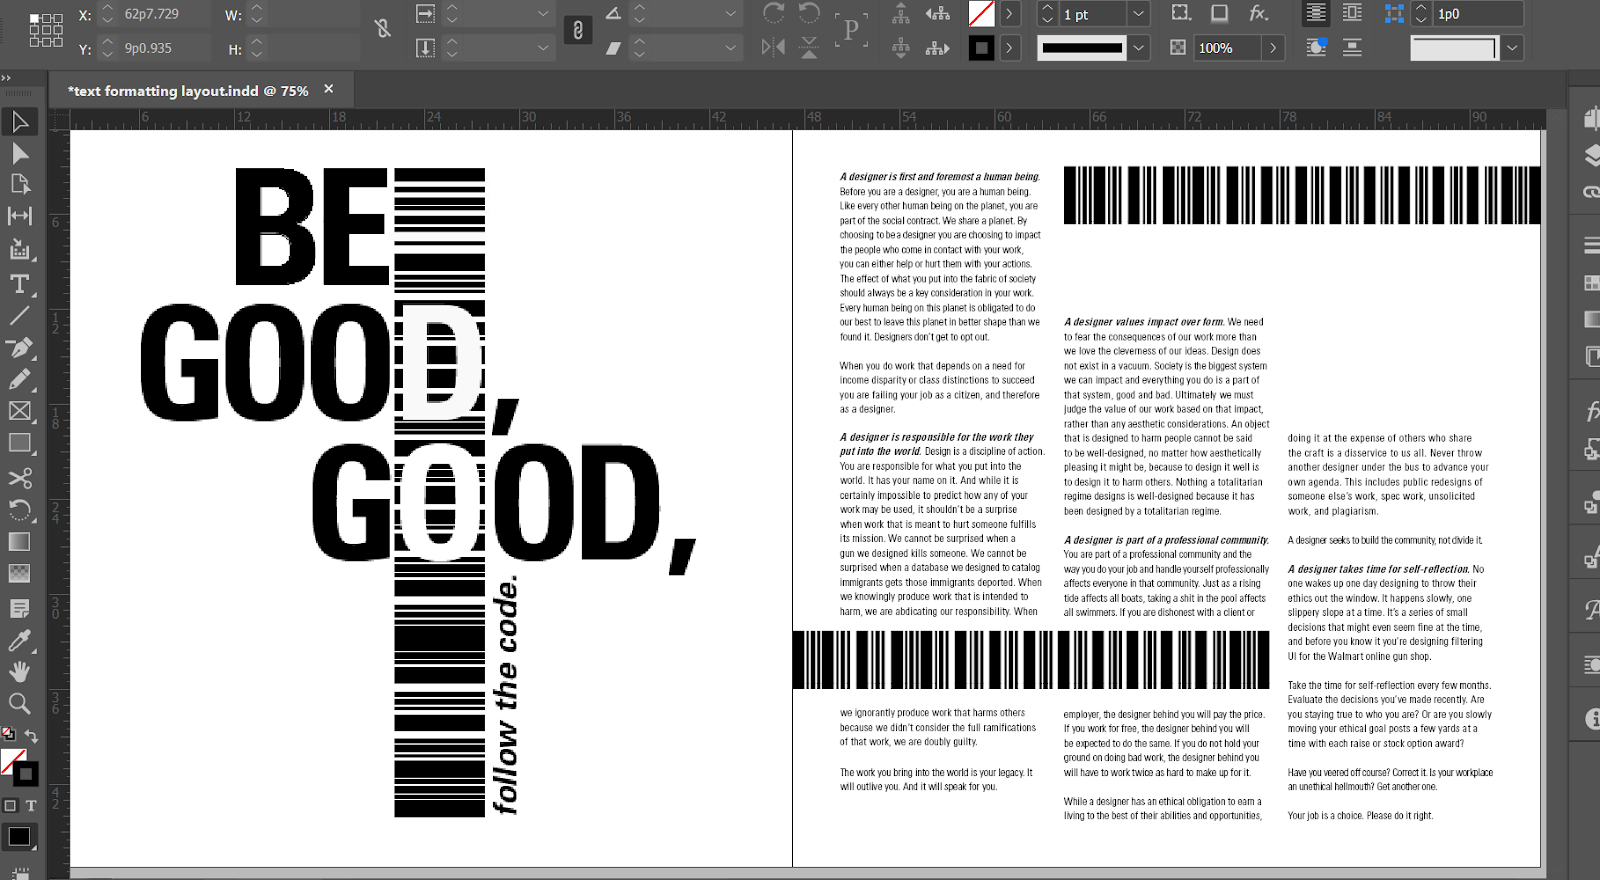Image resolution: width=1600 pixels, height=880 pixels.
Task: Click the select container icon
Action: [901, 14]
